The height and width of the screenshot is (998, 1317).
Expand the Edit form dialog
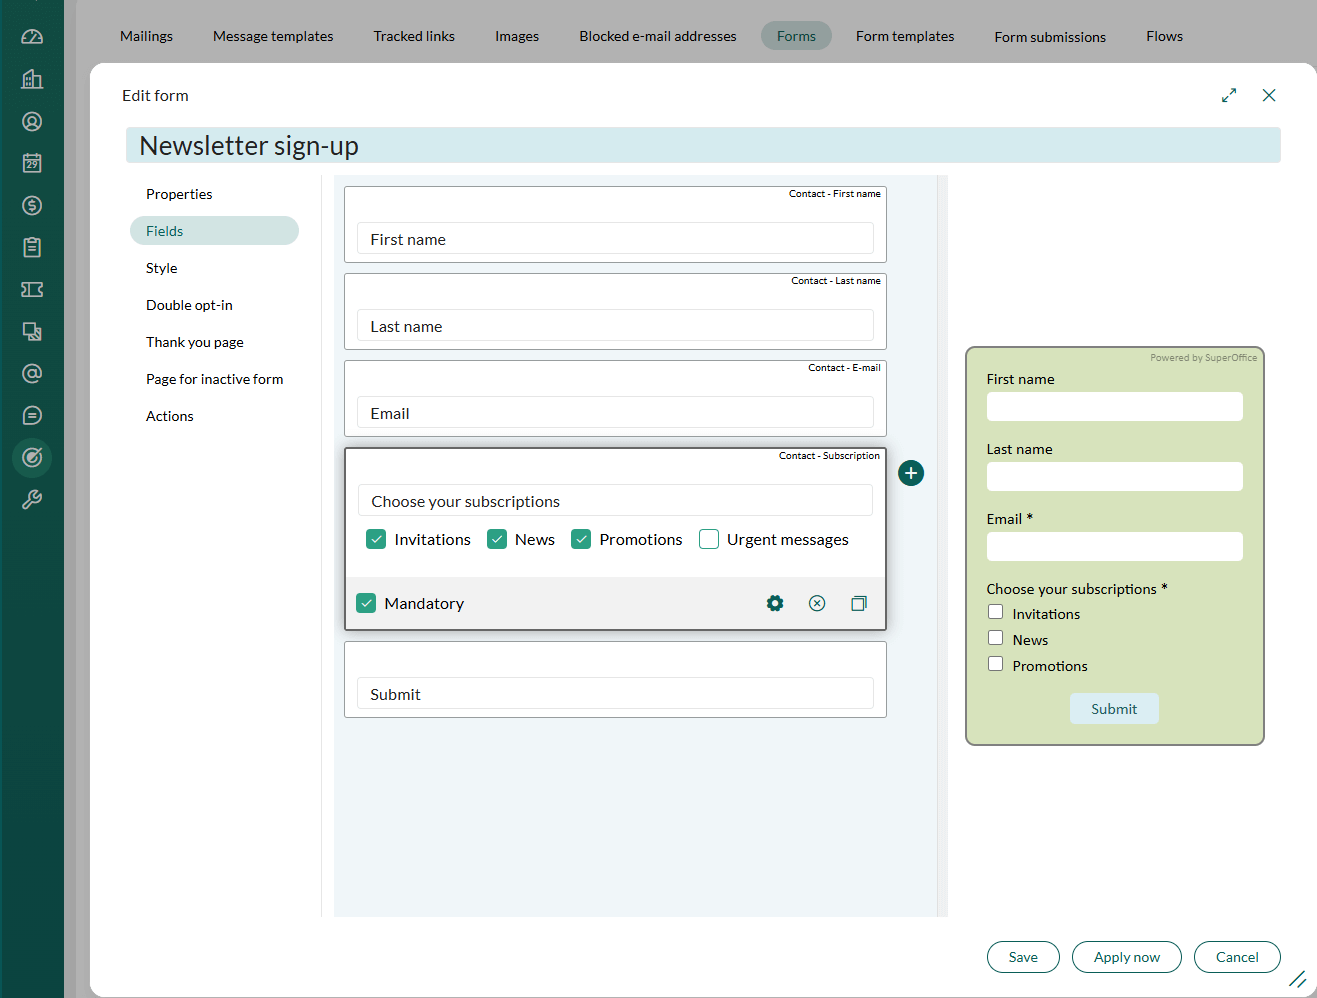tap(1229, 95)
